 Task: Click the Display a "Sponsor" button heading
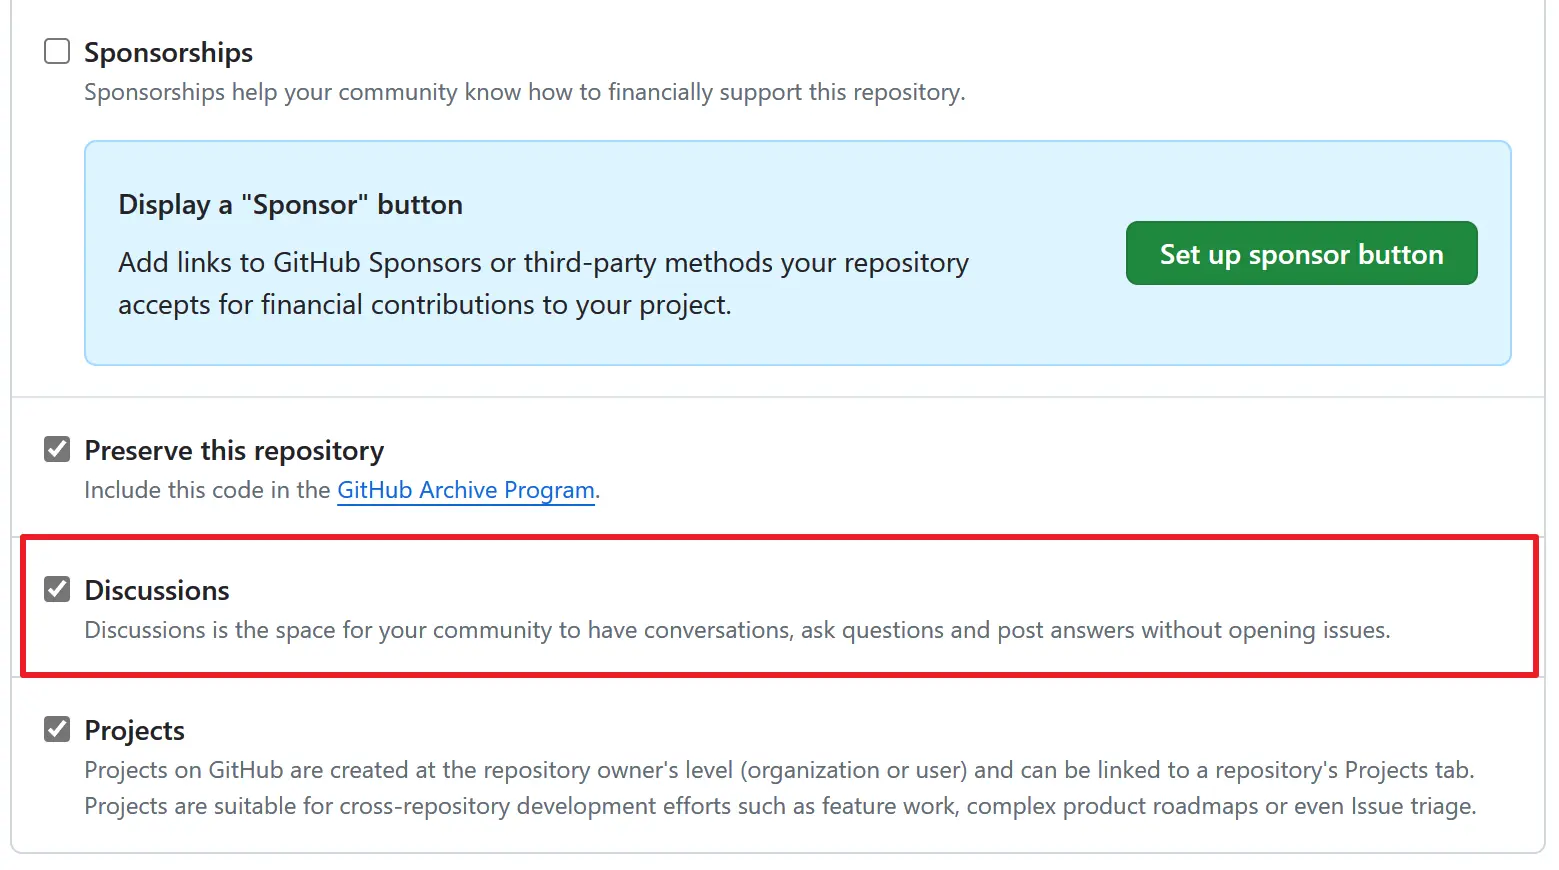point(290,205)
